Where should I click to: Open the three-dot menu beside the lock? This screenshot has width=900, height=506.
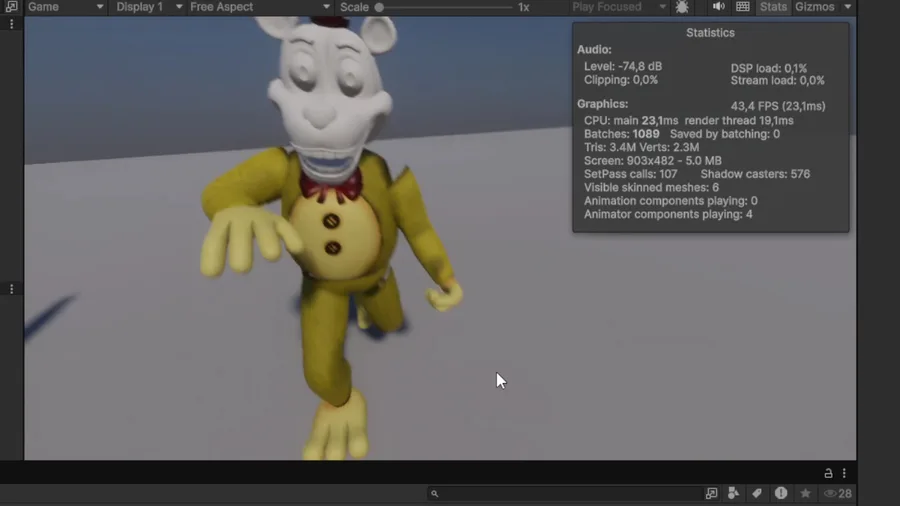(x=844, y=473)
